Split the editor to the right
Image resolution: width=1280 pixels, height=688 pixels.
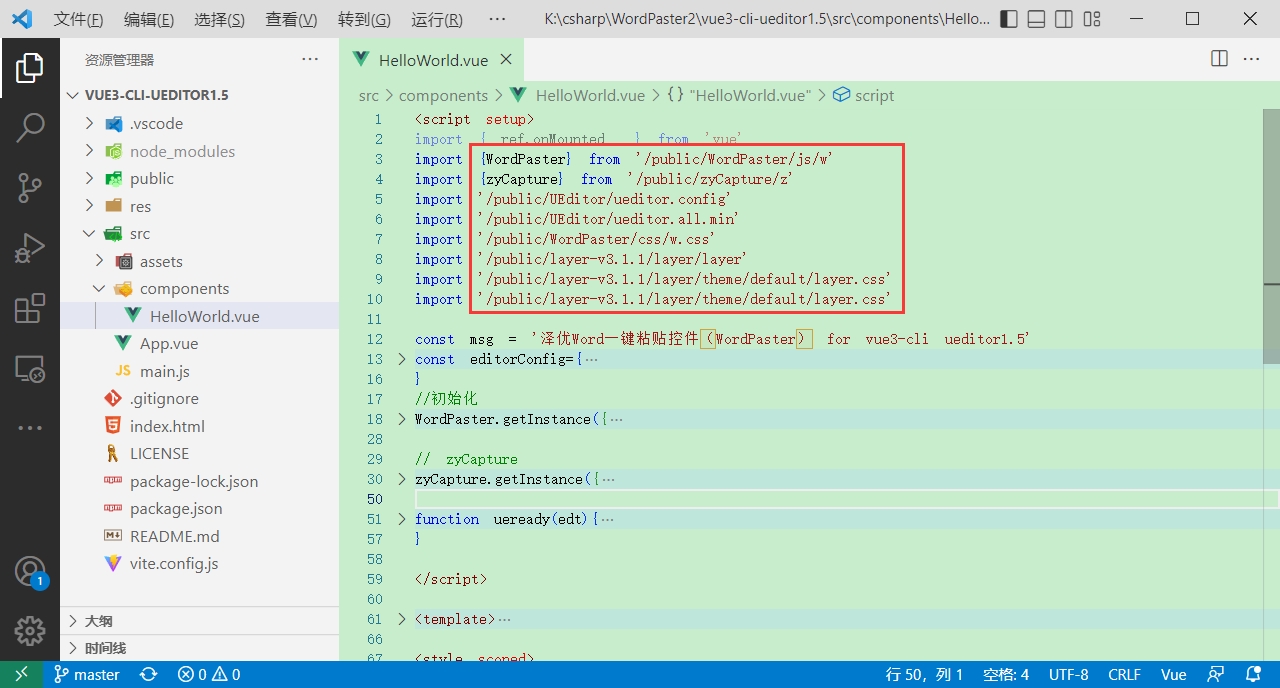[x=1219, y=59]
